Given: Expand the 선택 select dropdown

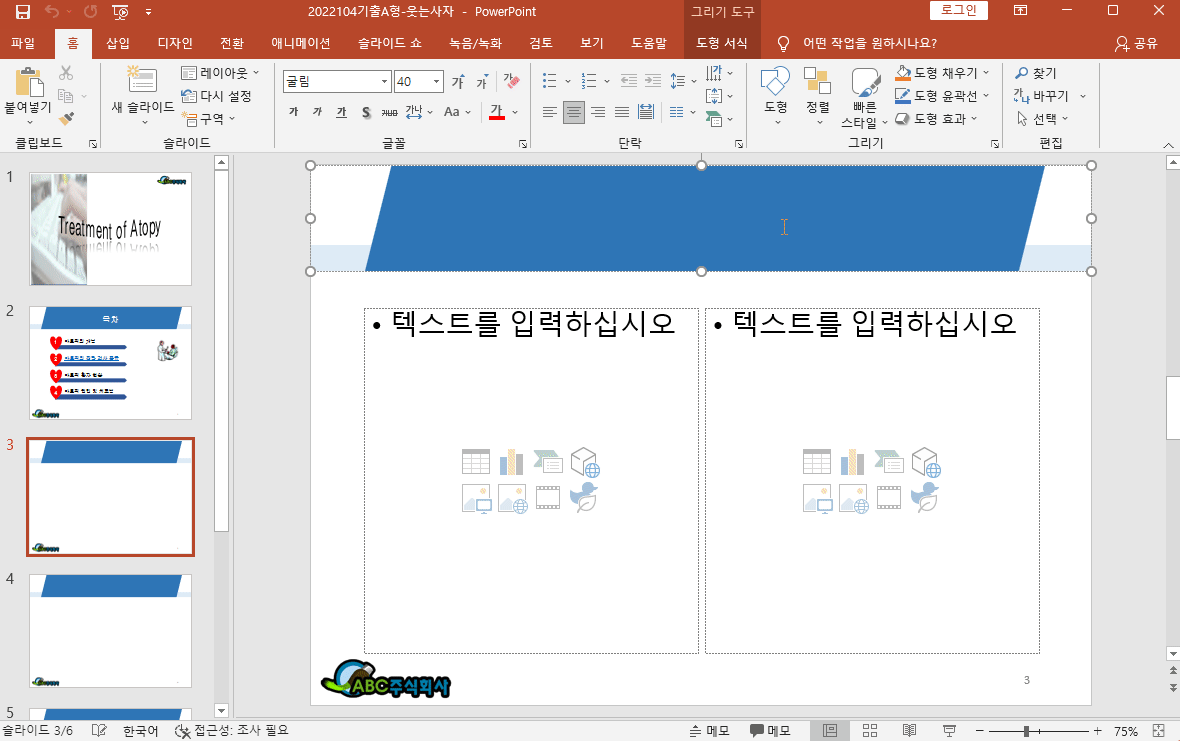Looking at the screenshot, I should [x=1042, y=119].
